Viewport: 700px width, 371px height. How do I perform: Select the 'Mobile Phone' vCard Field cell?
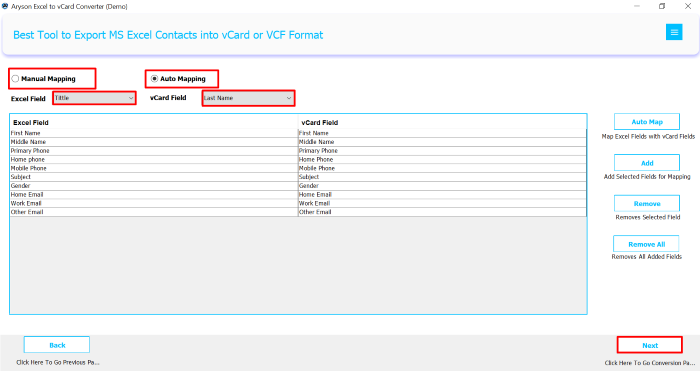pyautogui.click(x=442, y=168)
